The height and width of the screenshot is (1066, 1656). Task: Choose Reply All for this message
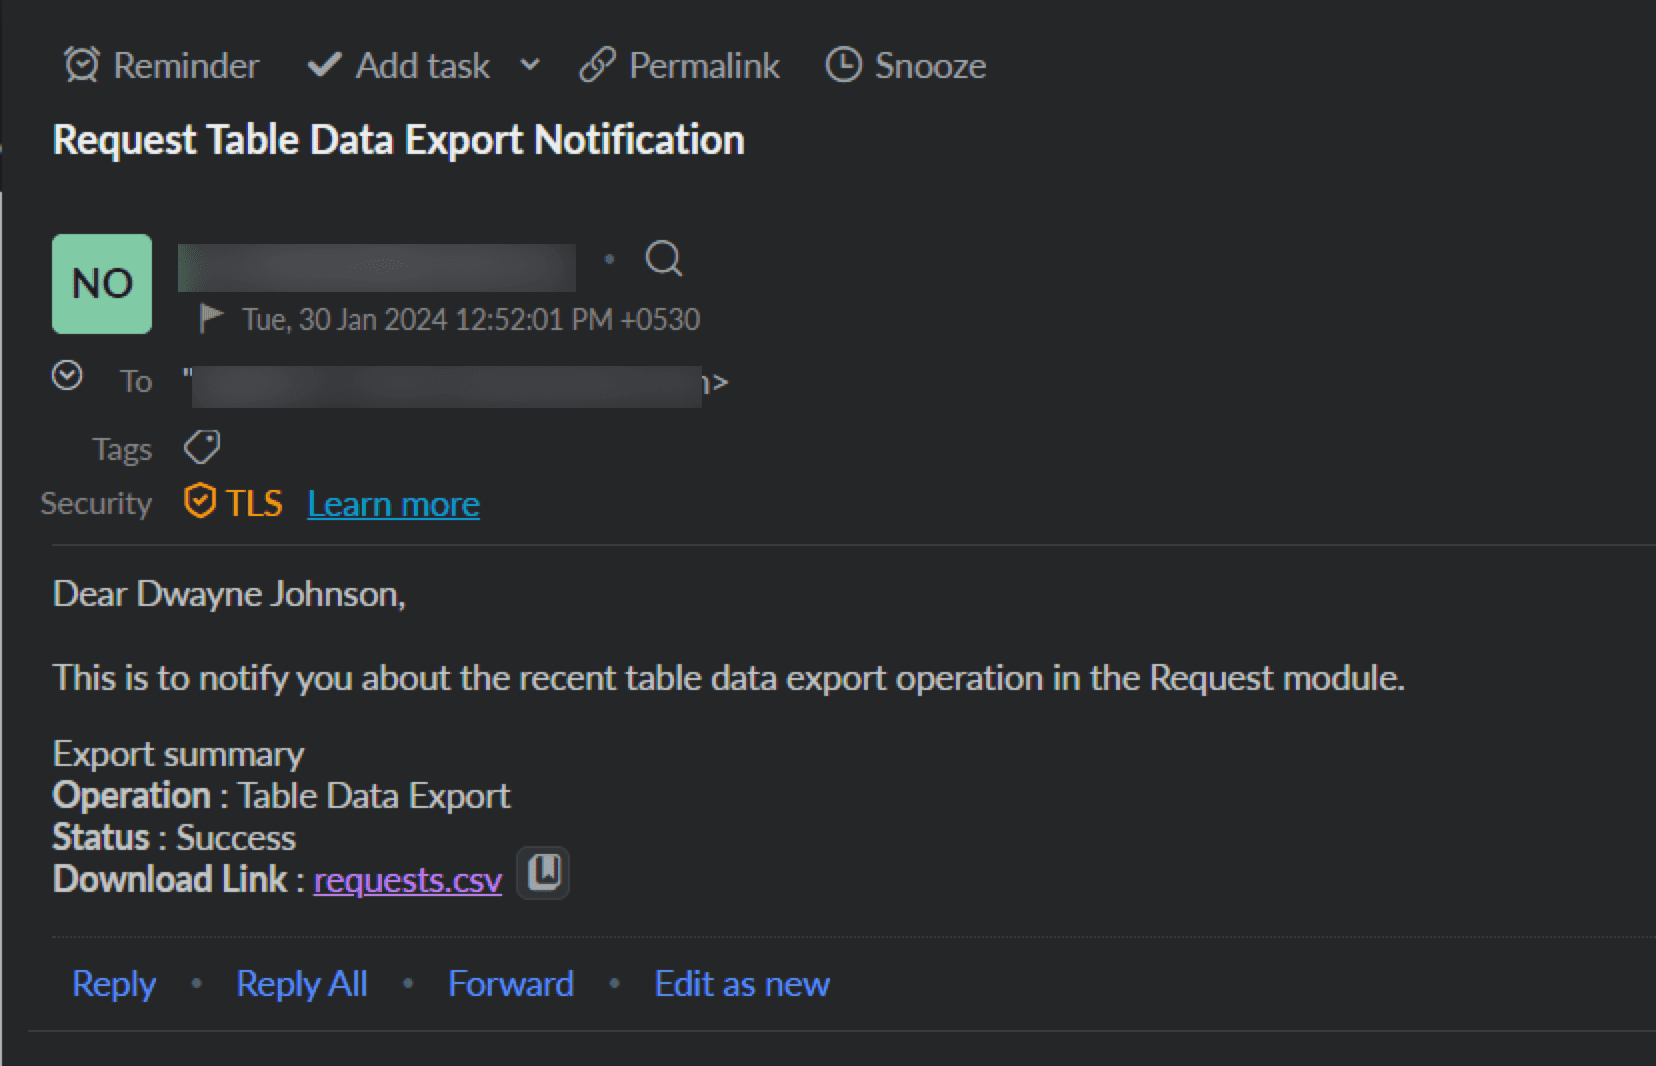click(x=301, y=984)
